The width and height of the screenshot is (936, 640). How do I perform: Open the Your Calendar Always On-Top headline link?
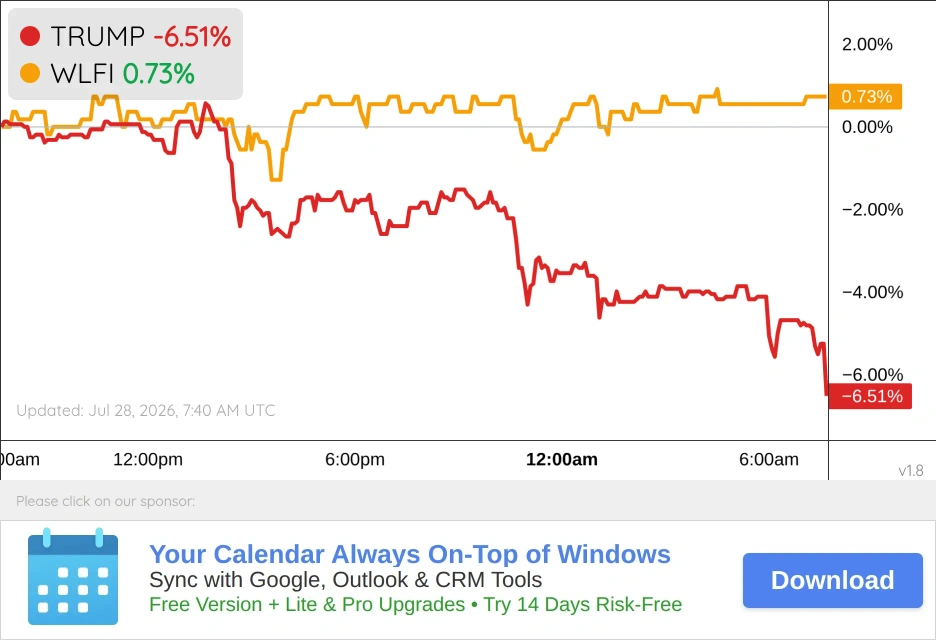coord(410,554)
